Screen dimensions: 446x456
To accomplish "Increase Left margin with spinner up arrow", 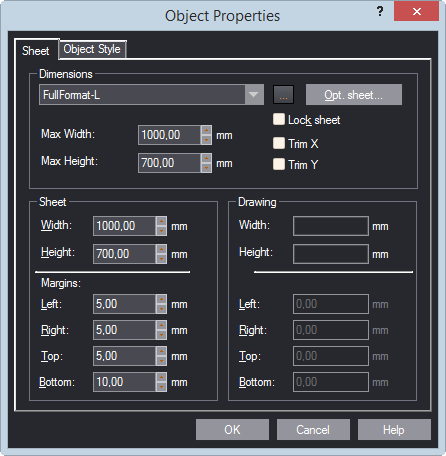I will click(x=161, y=299).
